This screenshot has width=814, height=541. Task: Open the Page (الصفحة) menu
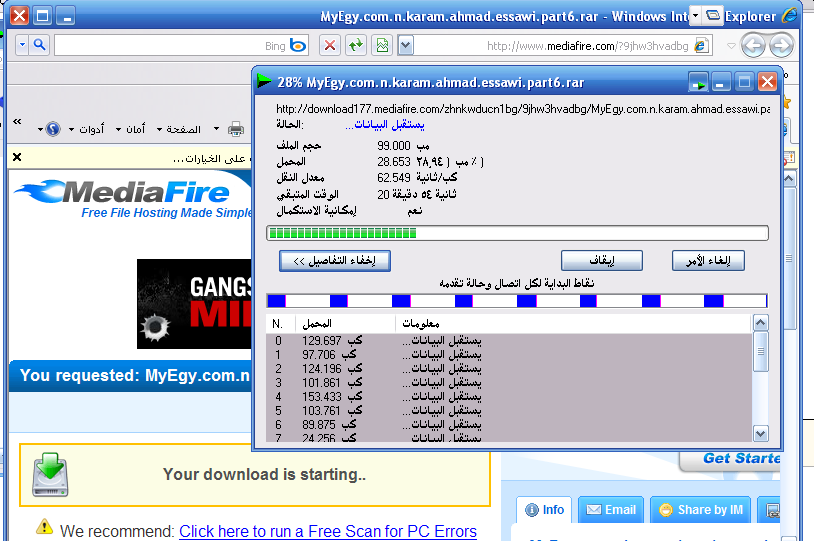point(183,129)
